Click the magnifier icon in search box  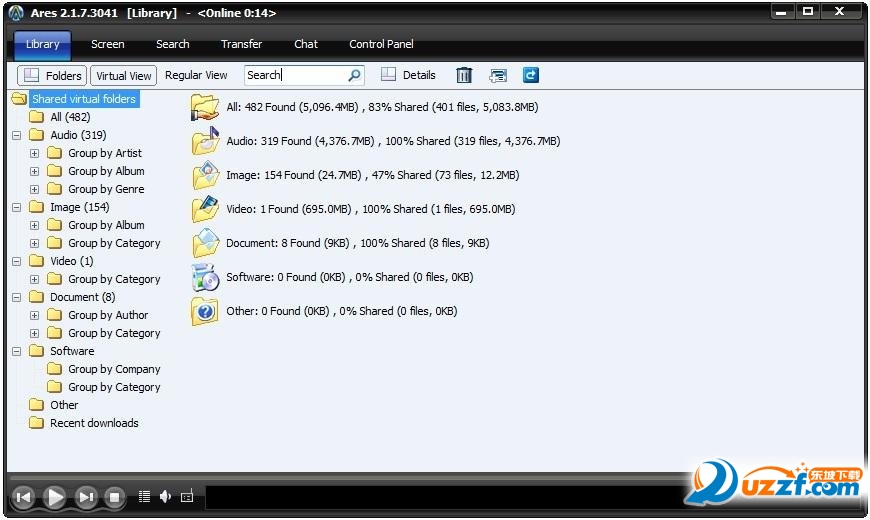click(x=355, y=75)
